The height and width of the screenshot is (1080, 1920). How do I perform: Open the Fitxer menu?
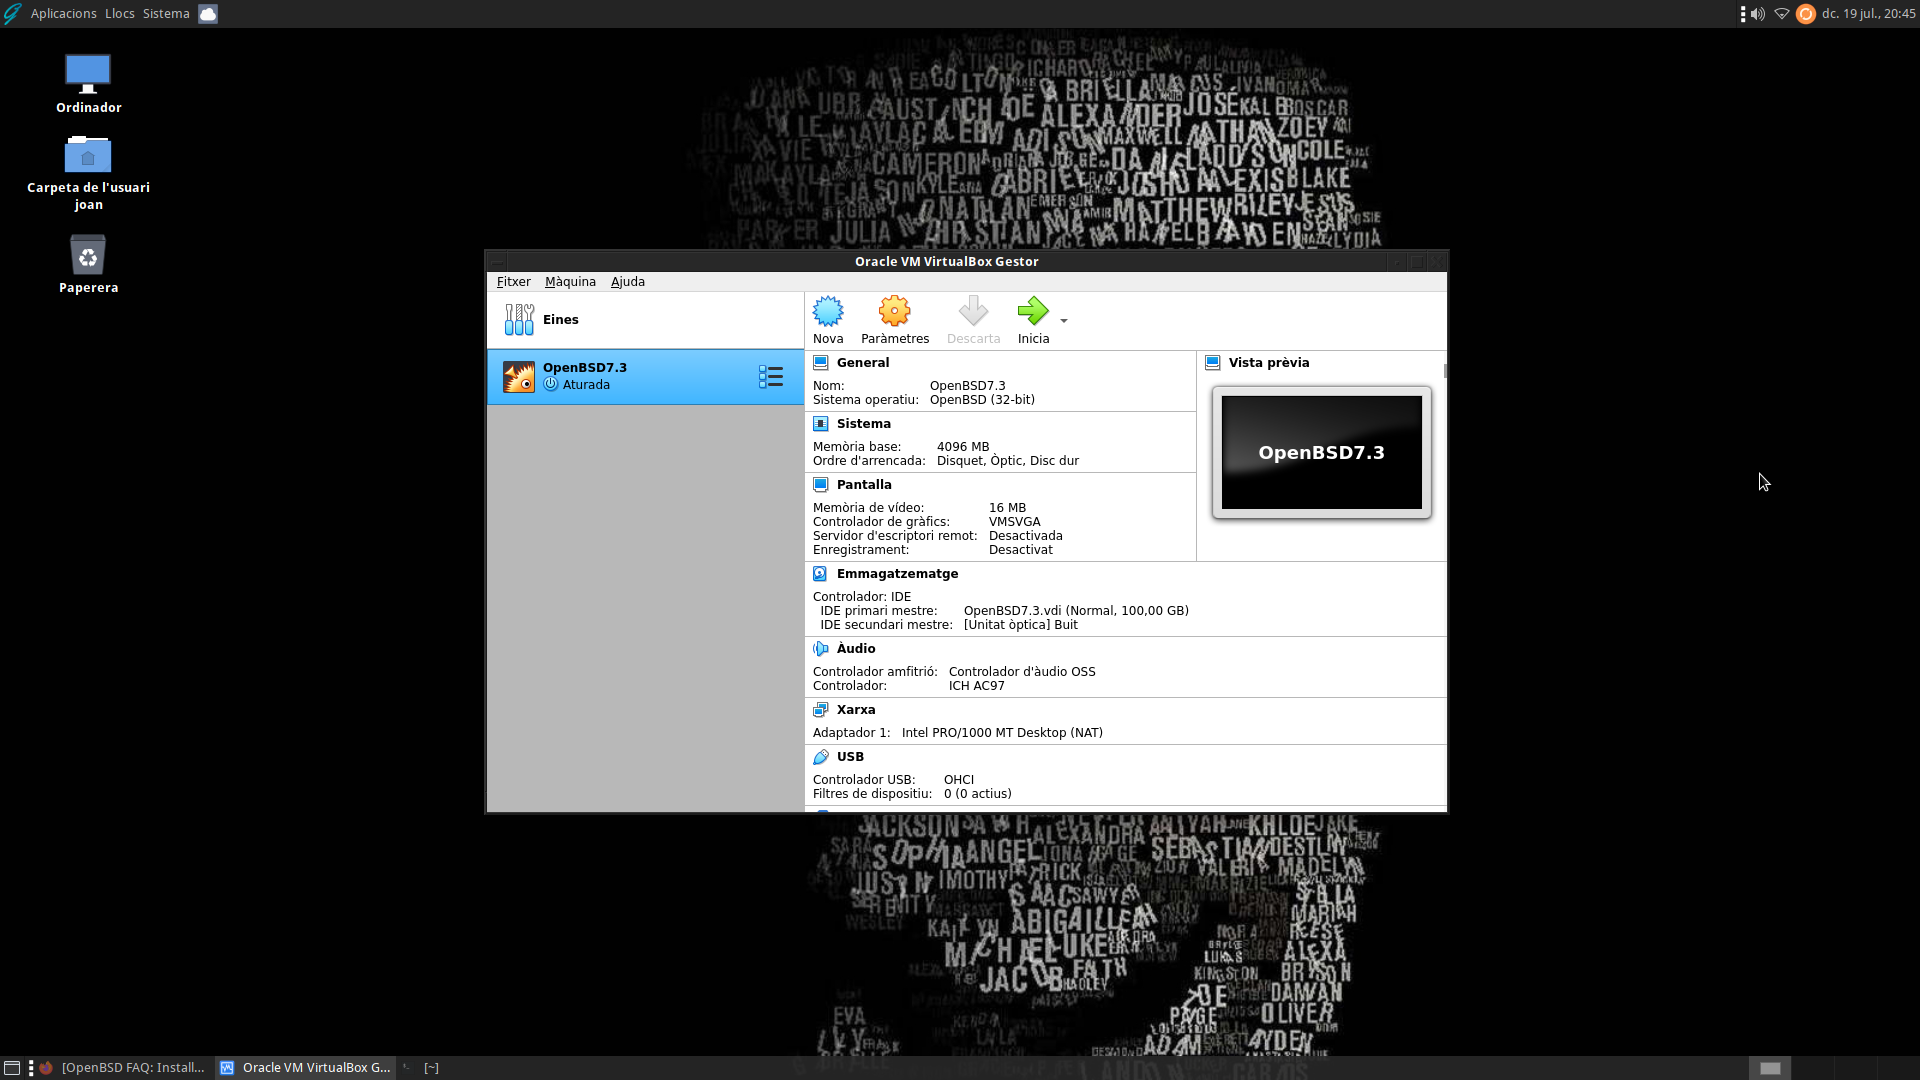tap(513, 282)
